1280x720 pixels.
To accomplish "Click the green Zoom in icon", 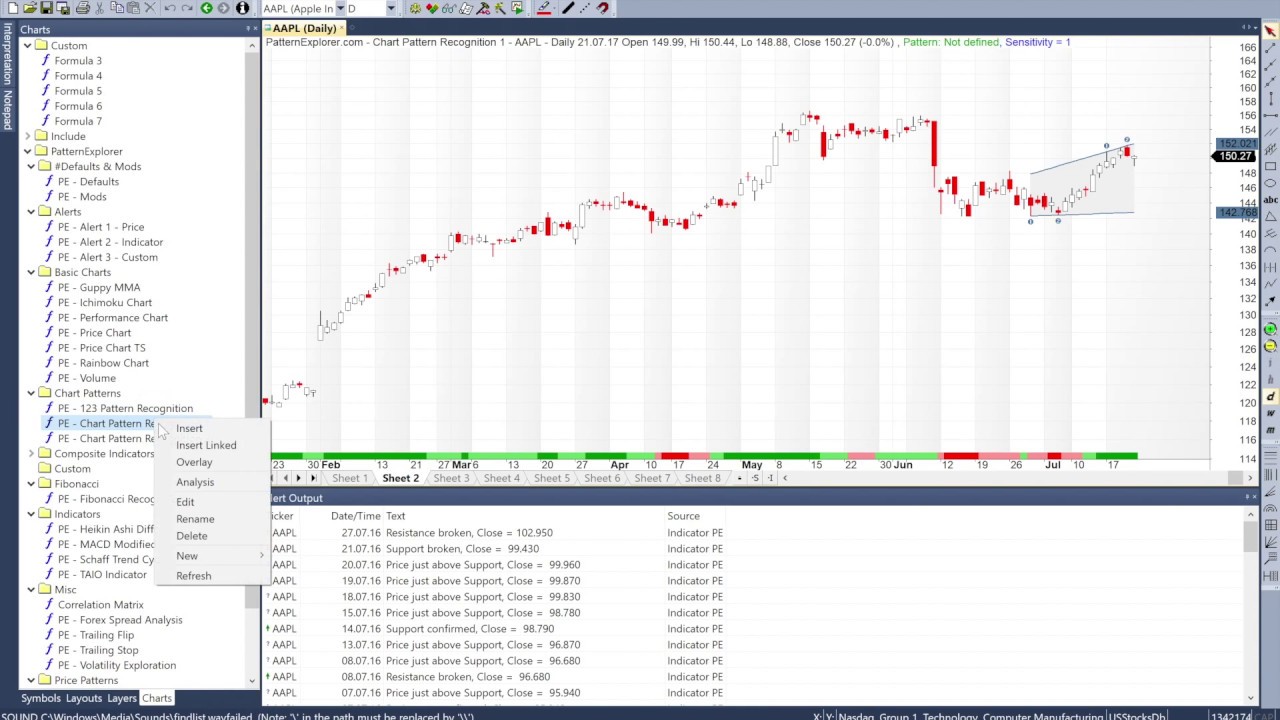I will [x=1270, y=328].
